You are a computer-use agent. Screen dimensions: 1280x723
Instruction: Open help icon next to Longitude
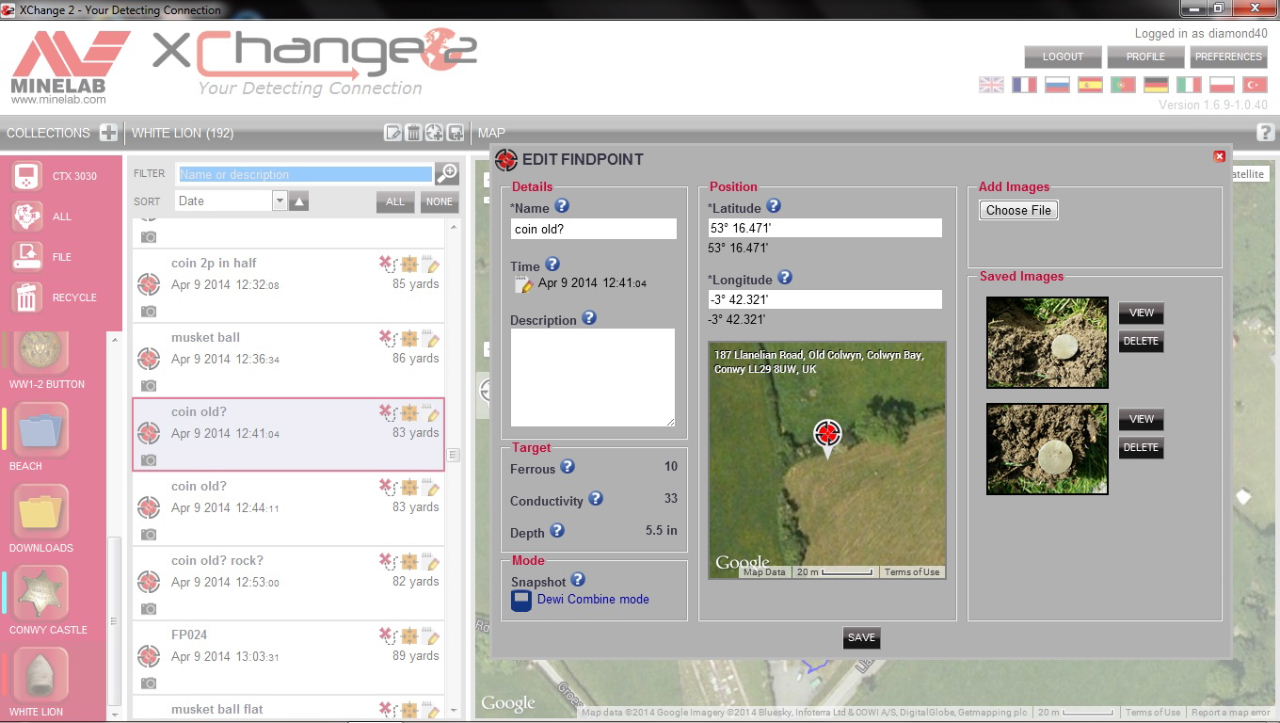pyautogui.click(x=785, y=278)
